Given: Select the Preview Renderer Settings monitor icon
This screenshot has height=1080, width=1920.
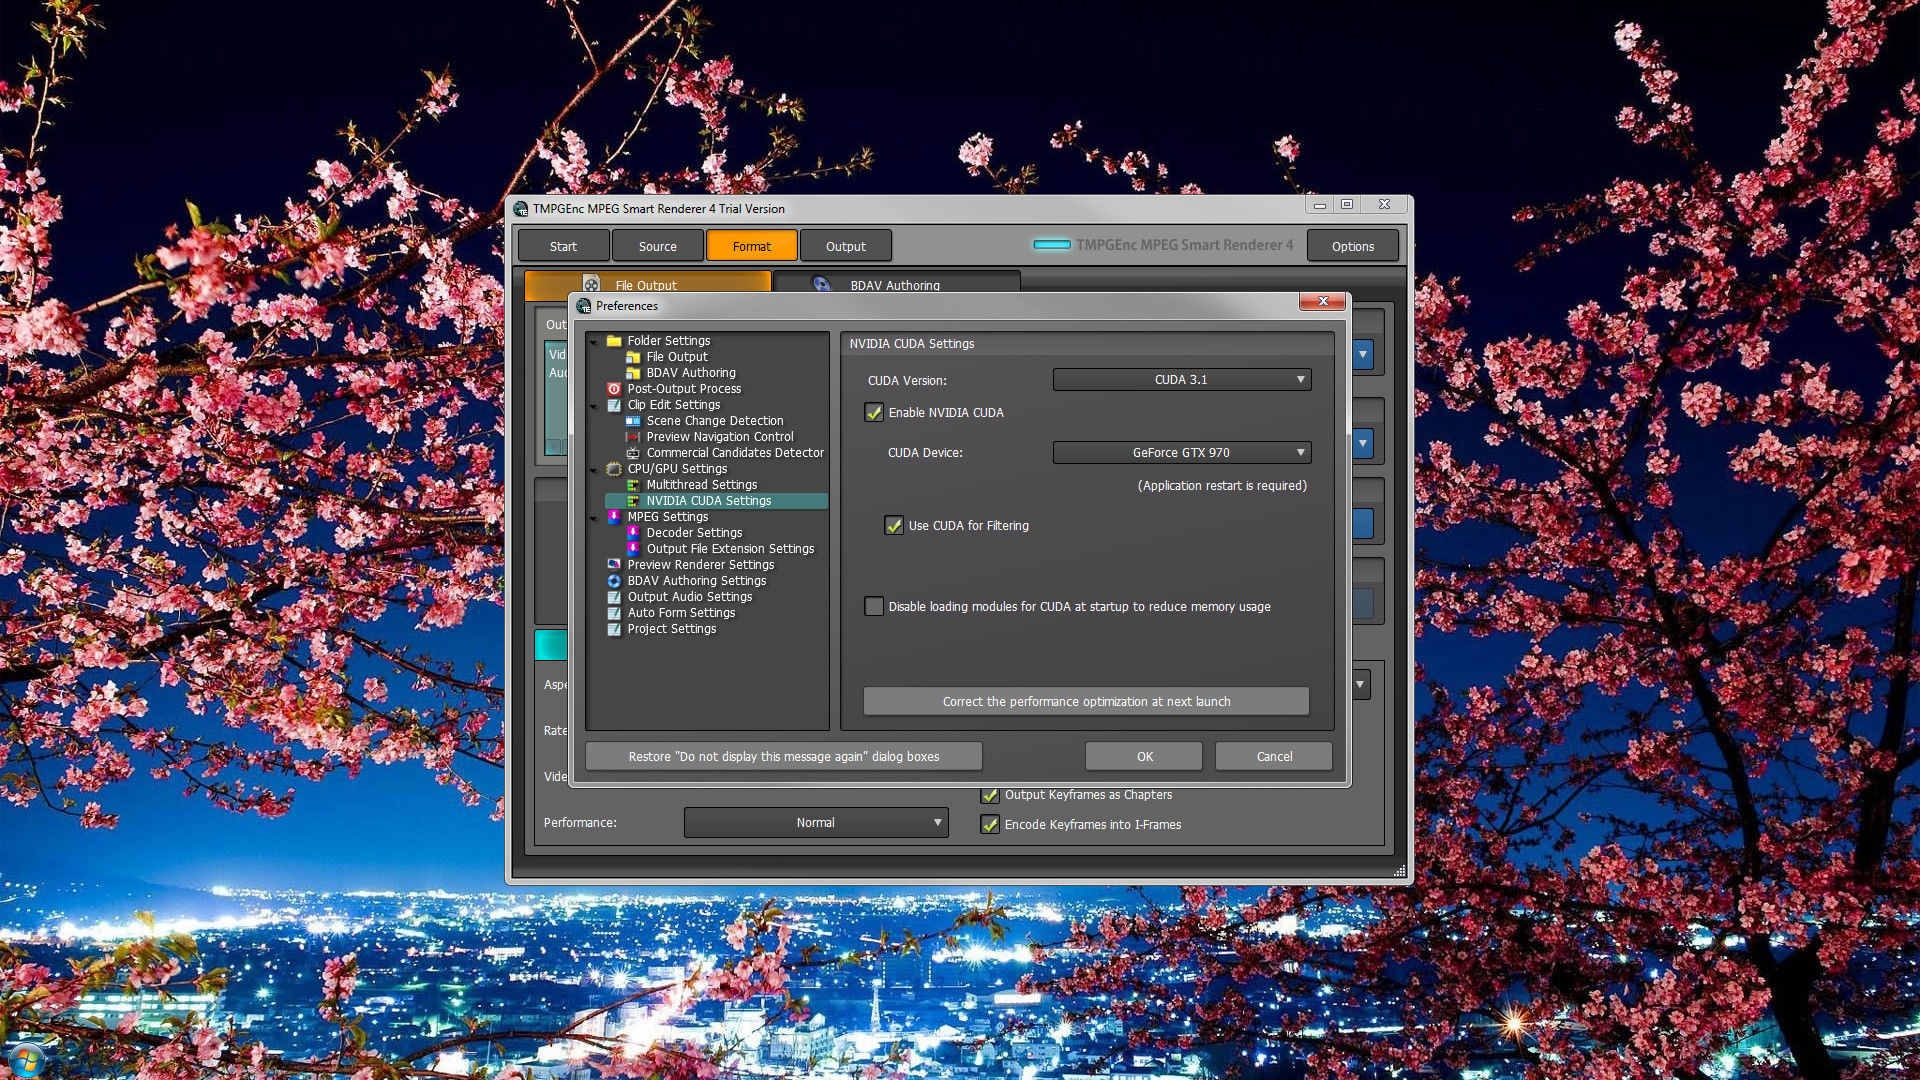Looking at the screenshot, I should (614, 565).
